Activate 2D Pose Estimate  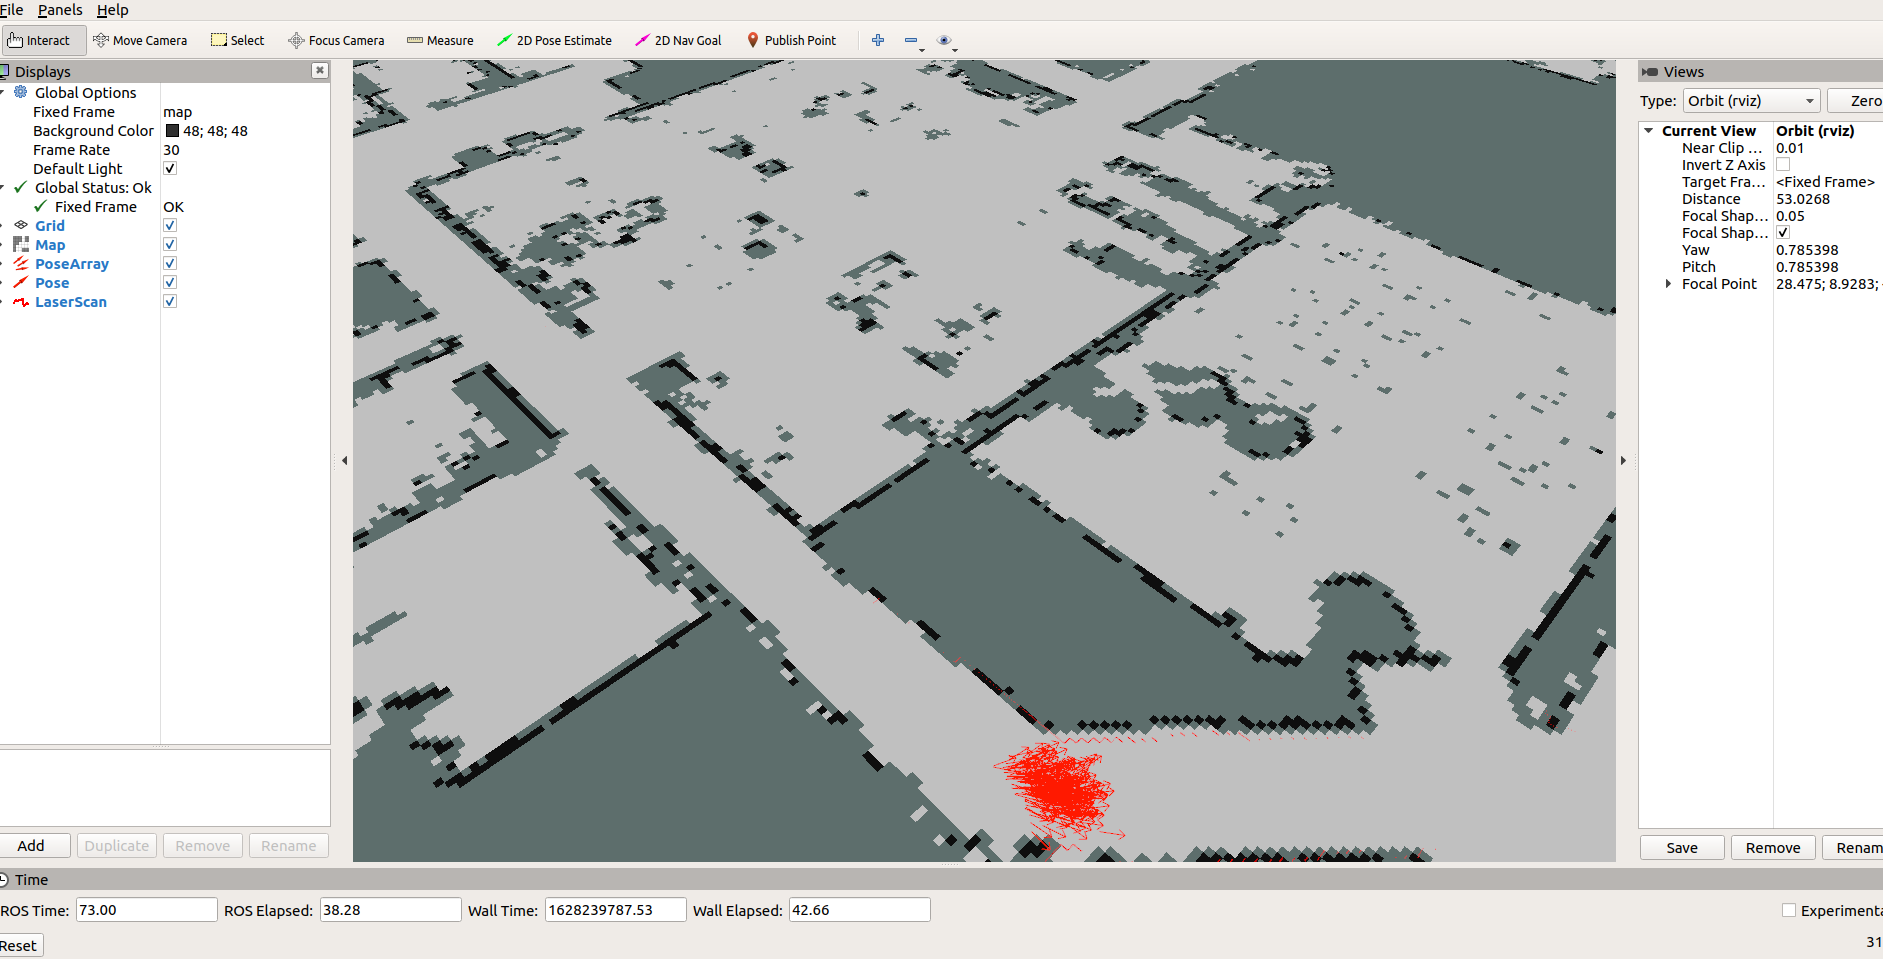[x=554, y=40]
